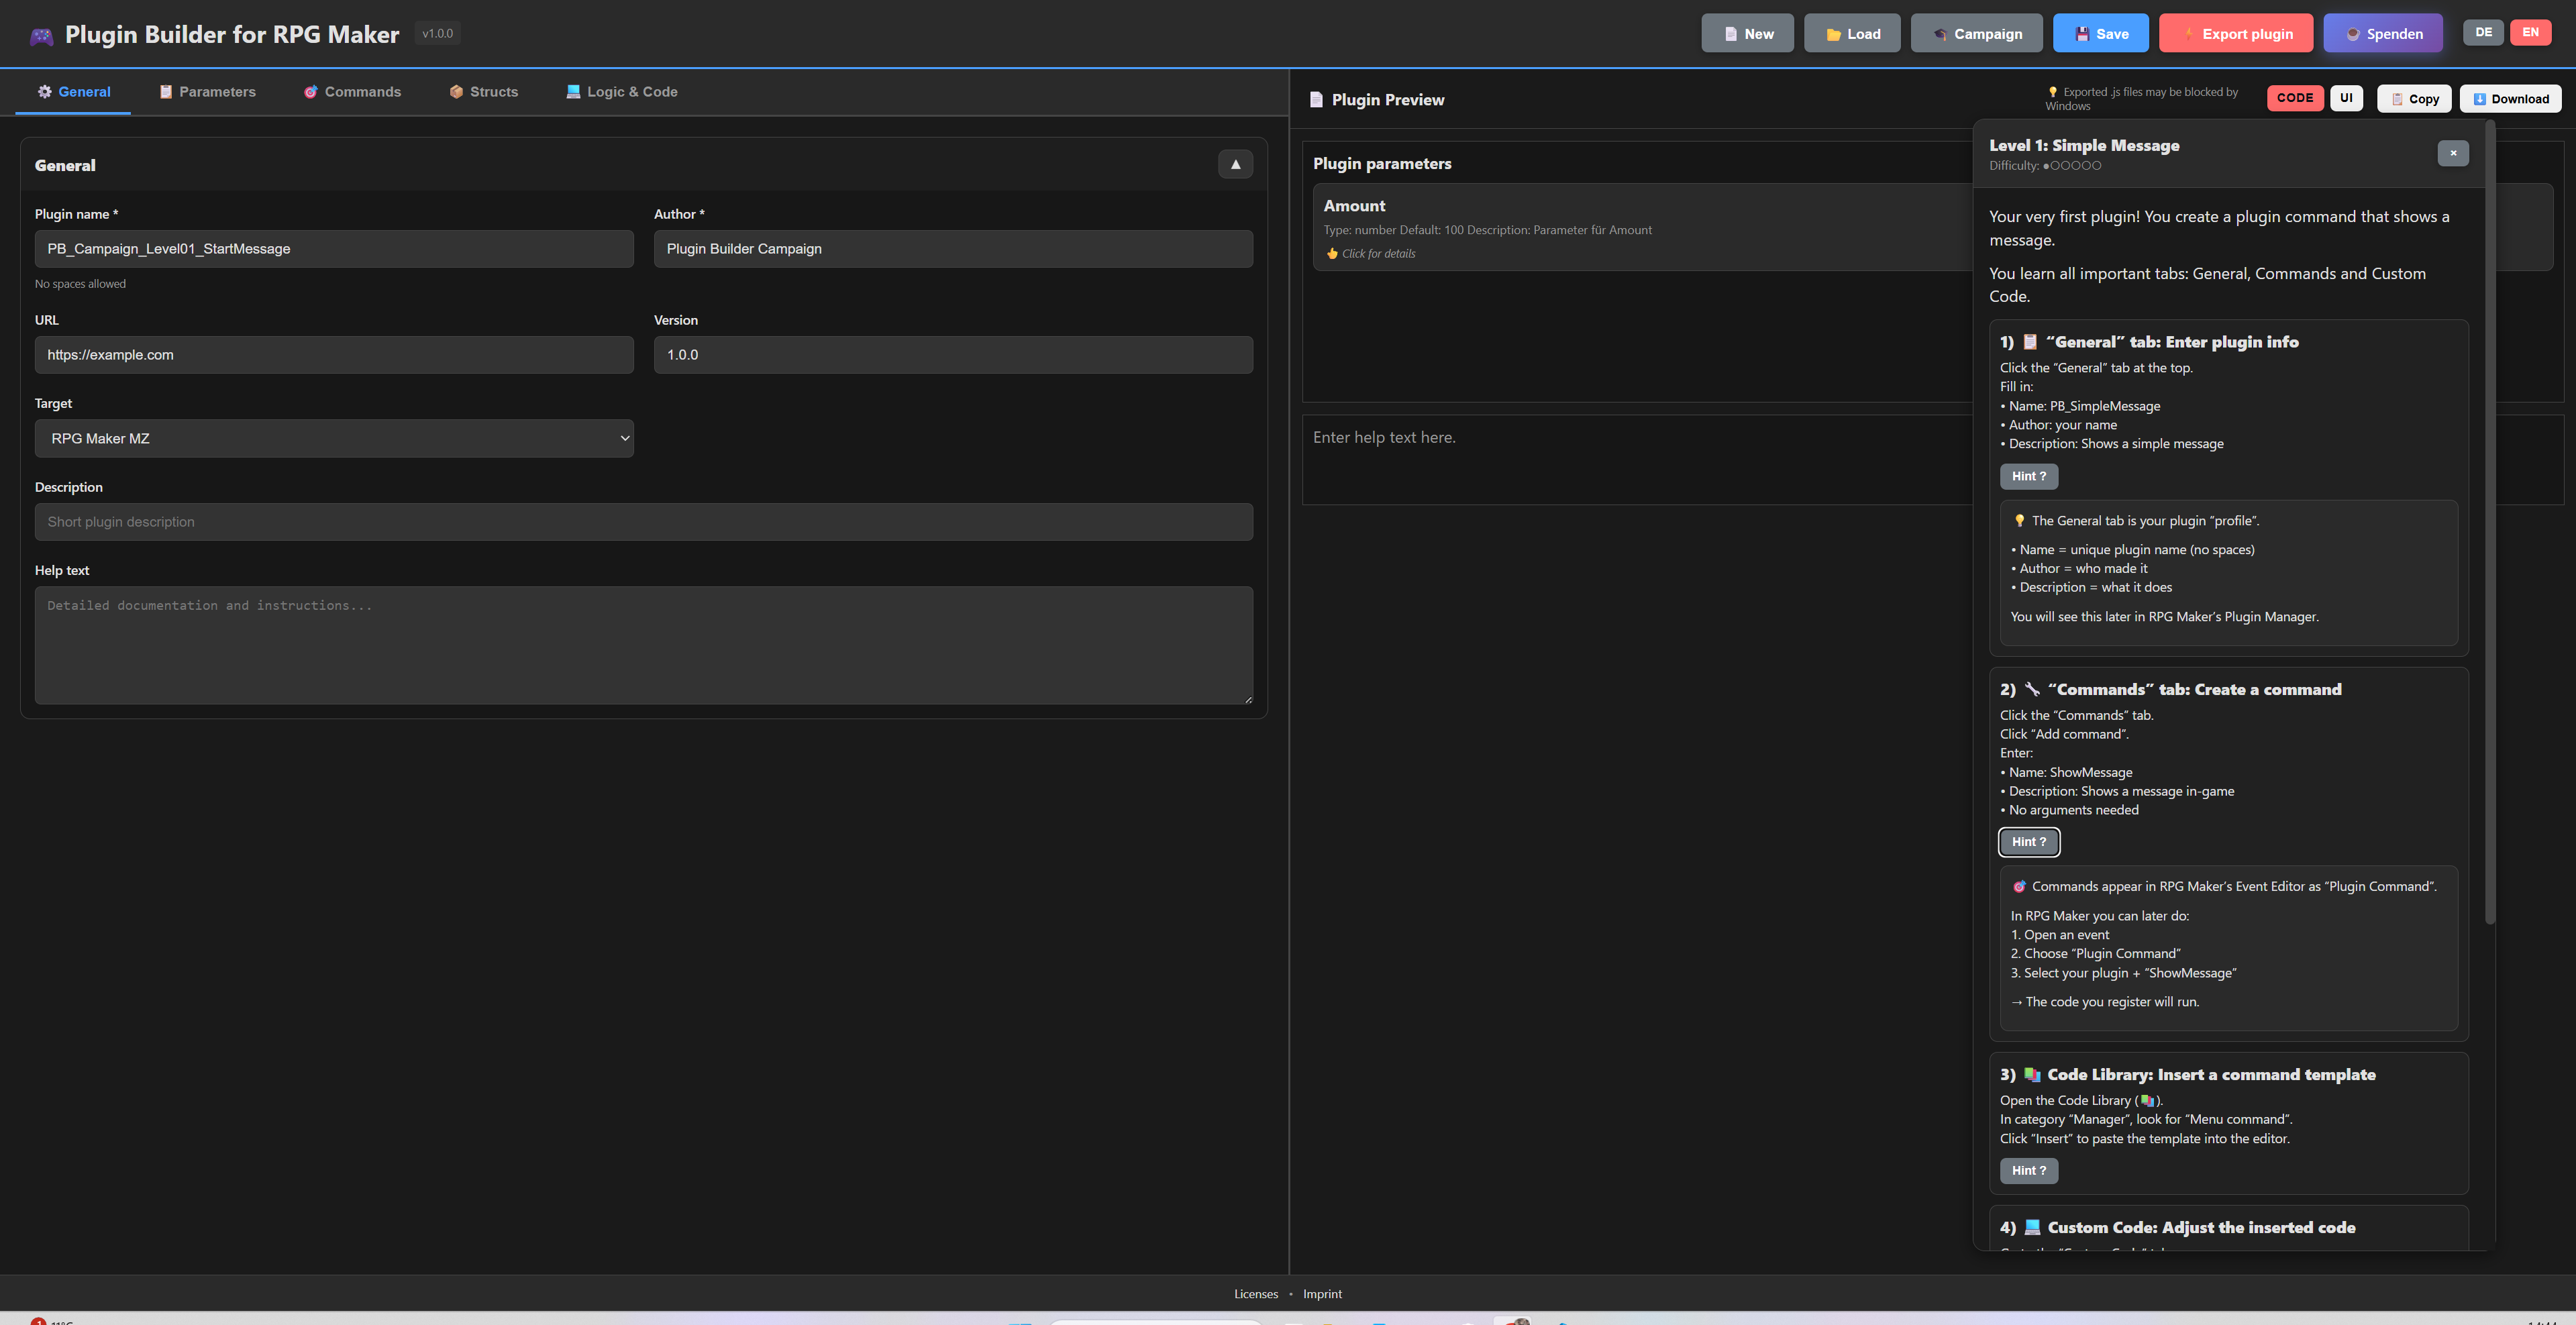Open the Logic & Code tab
The width and height of the screenshot is (2576, 1325).
[x=621, y=92]
